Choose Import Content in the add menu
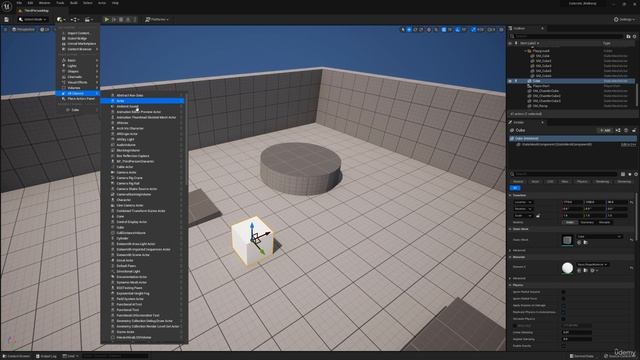The height and width of the screenshot is (360, 640). tap(79, 33)
